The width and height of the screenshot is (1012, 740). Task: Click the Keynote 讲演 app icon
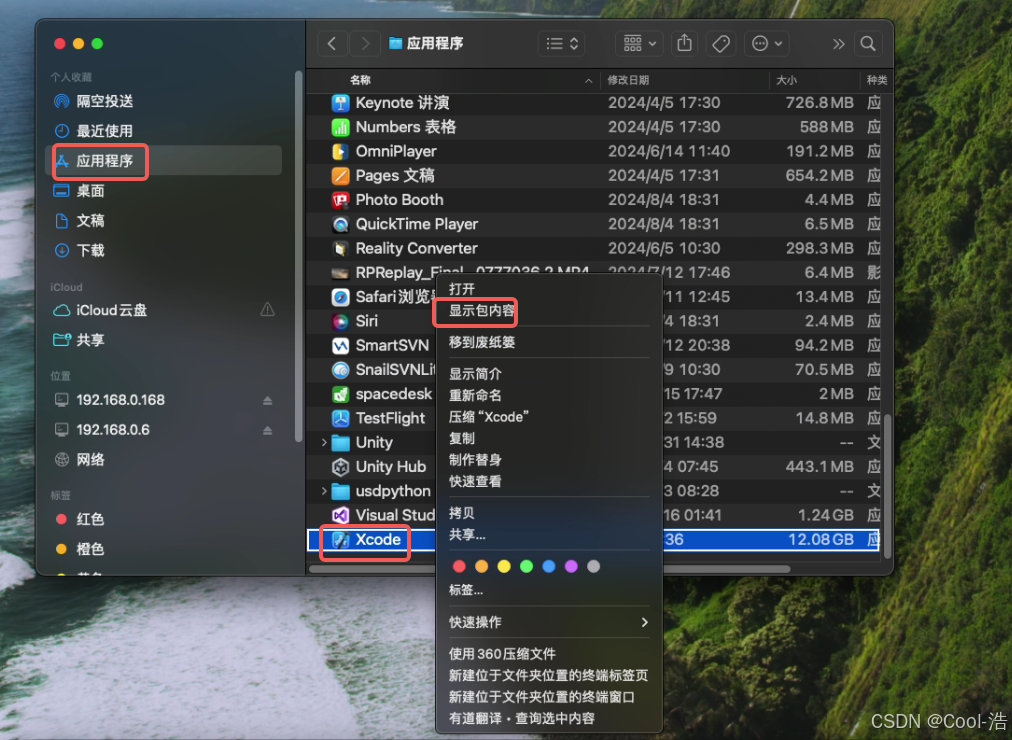coord(340,103)
